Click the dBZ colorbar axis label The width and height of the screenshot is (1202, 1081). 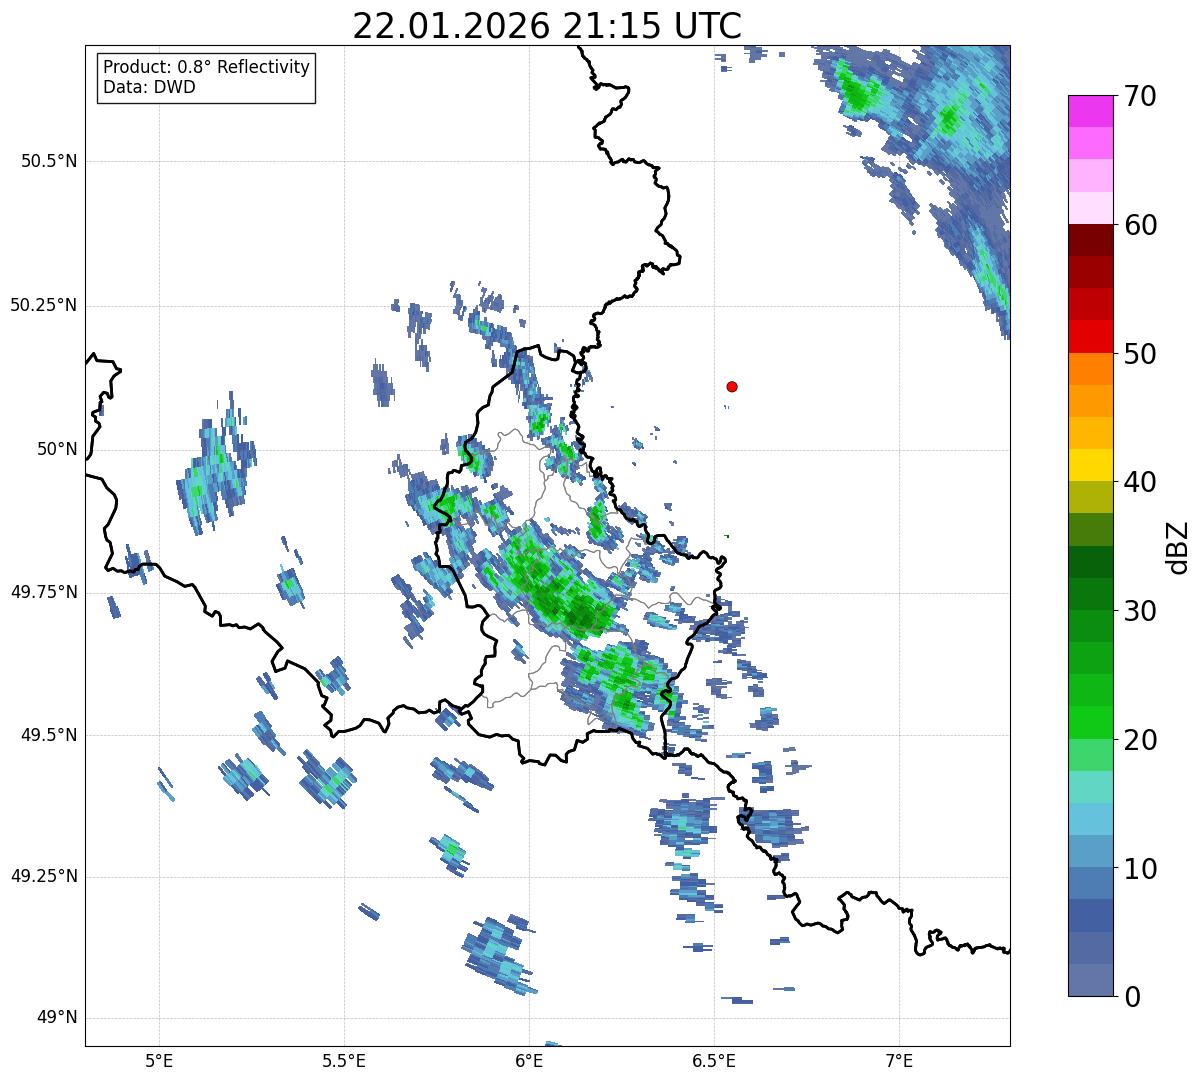pos(1178,546)
